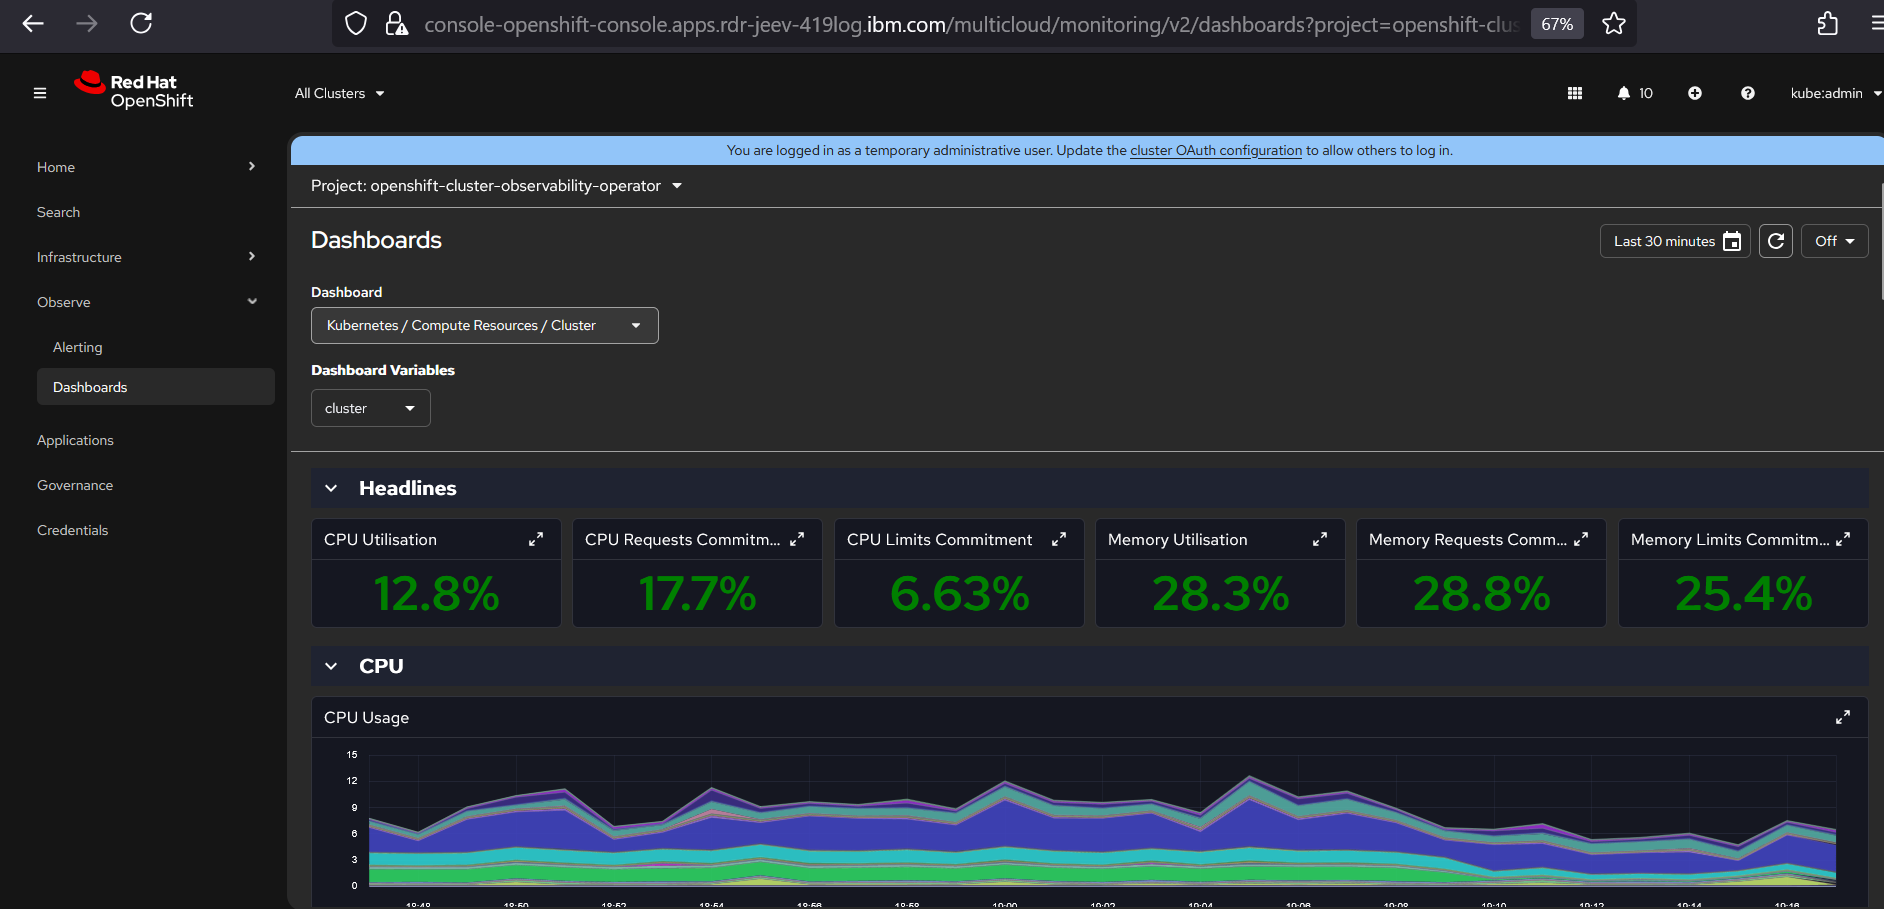Click the plus import icon in header
Viewport: 1884px width, 909px height.
tap(1694, 93)
